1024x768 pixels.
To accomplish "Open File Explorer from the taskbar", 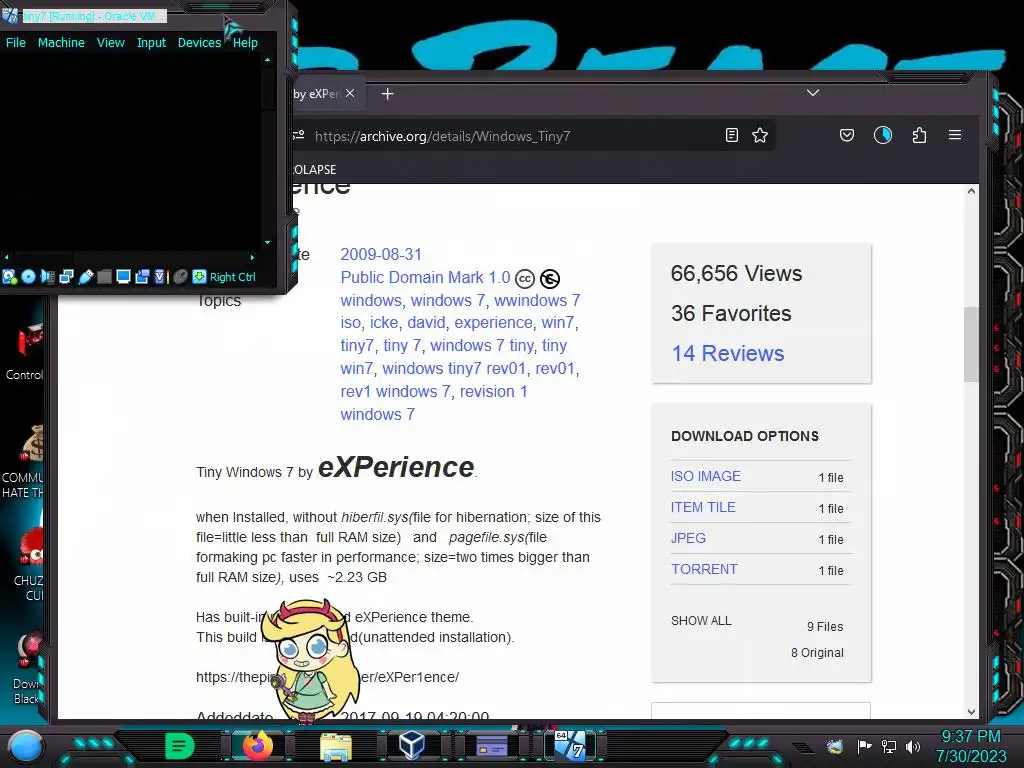I will tap(336, 746).
